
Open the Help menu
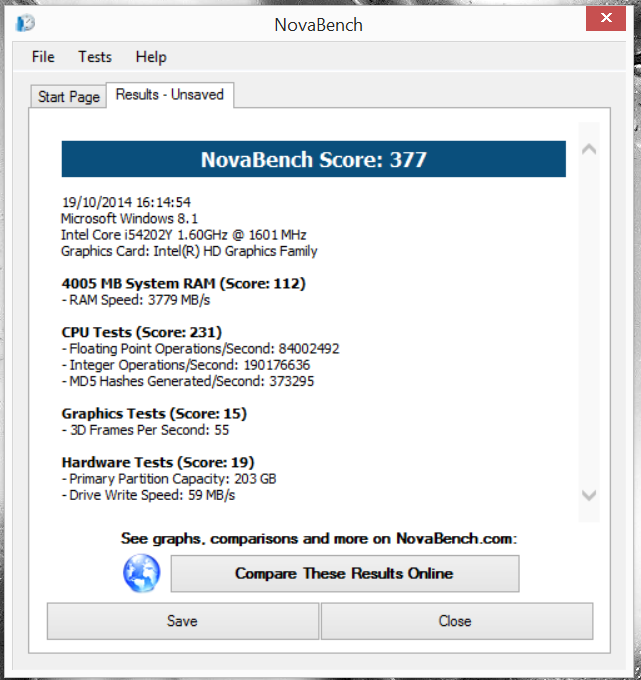pyautogui.click(x=151, y=57)
